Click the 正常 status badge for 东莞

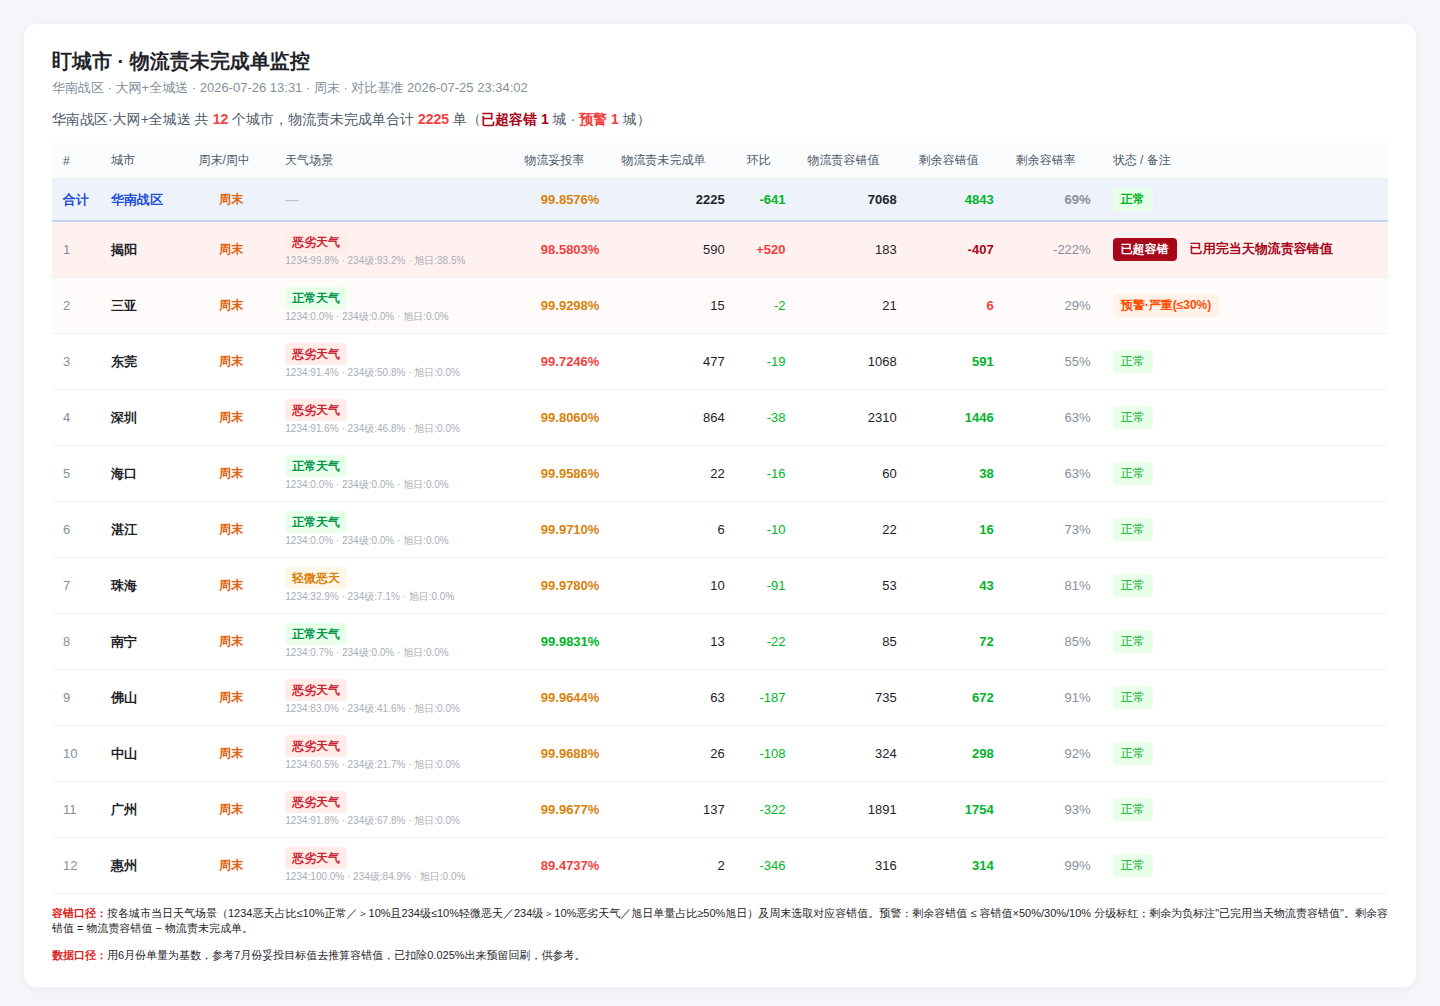point(1132,361)
